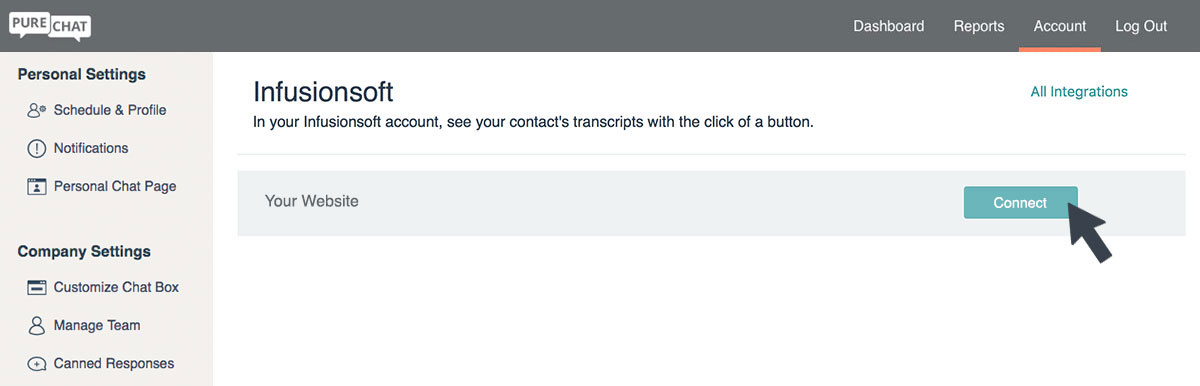The height and width of the screenshot is (386, 1200).
Task: Select the Schedule & Profile person icon
Action: 37,111
